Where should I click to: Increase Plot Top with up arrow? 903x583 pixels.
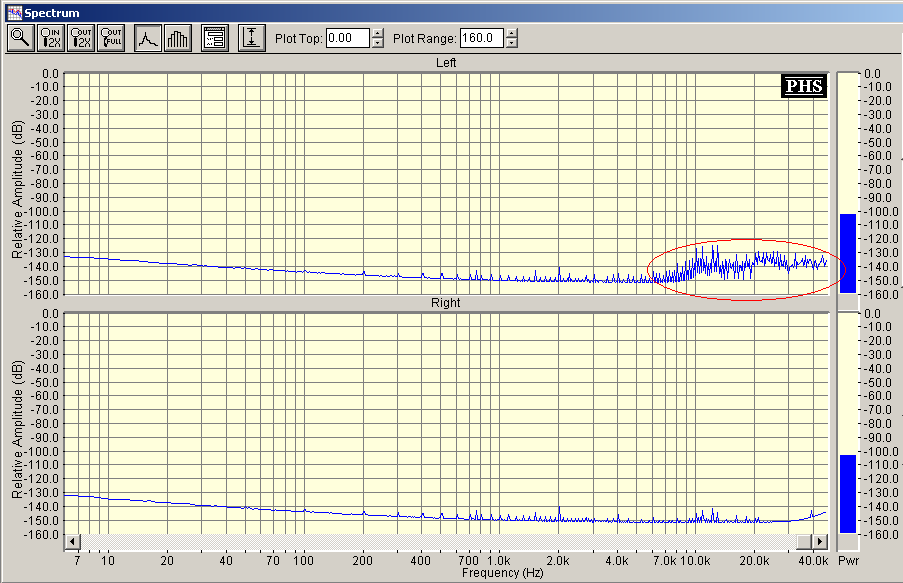coord(377,34)
